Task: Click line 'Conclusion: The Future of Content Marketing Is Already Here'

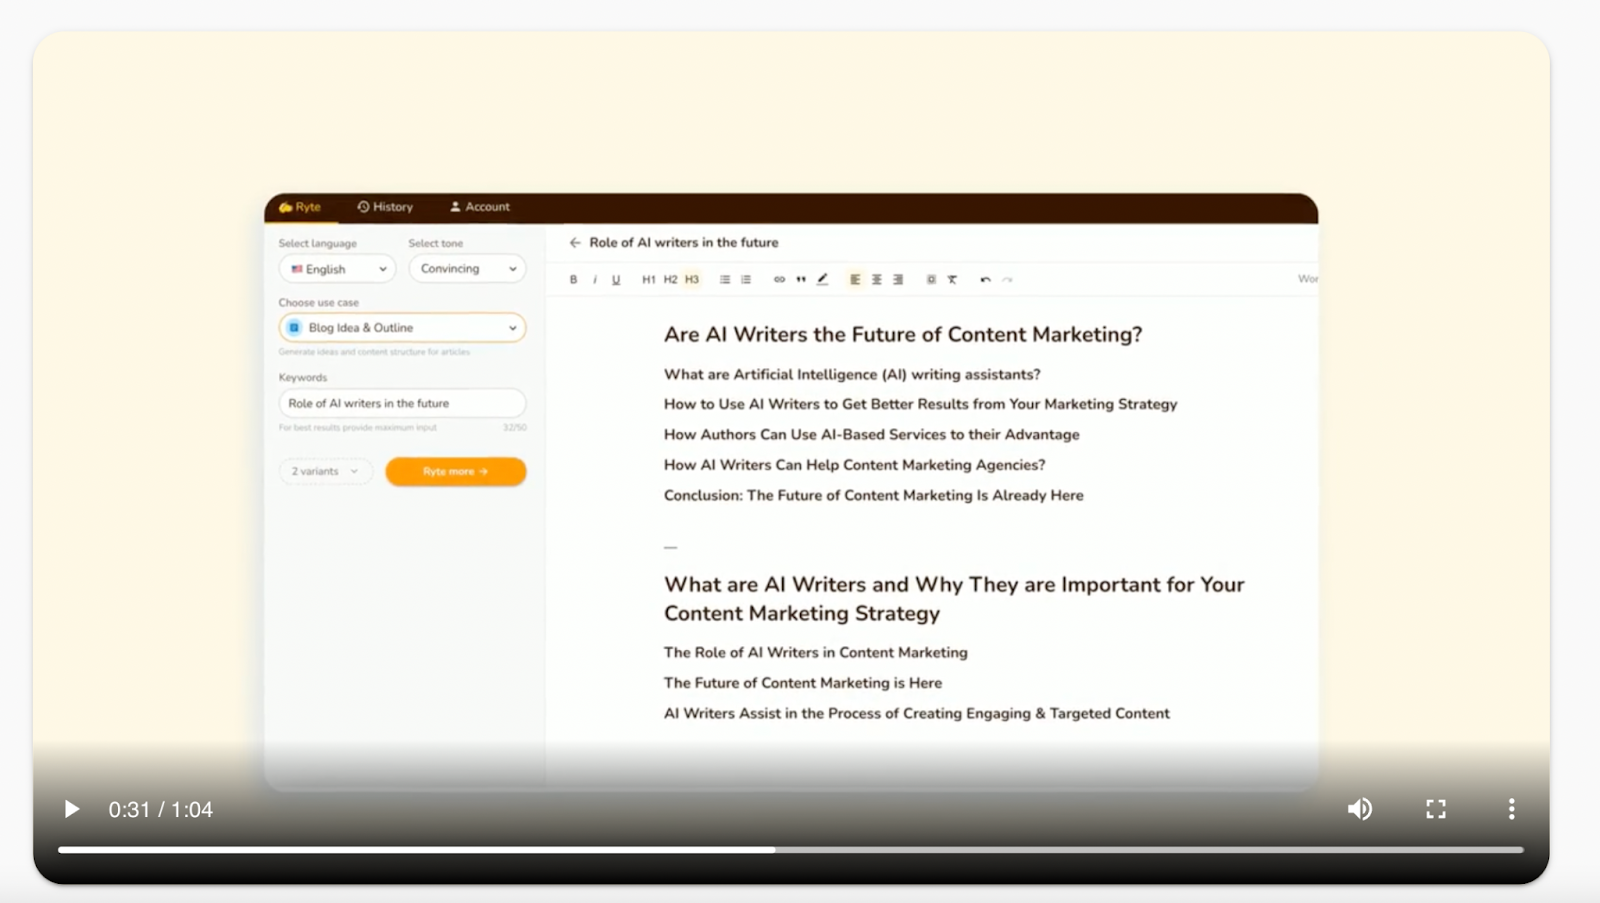Action: pyautogui.click(x=874, y=496)
